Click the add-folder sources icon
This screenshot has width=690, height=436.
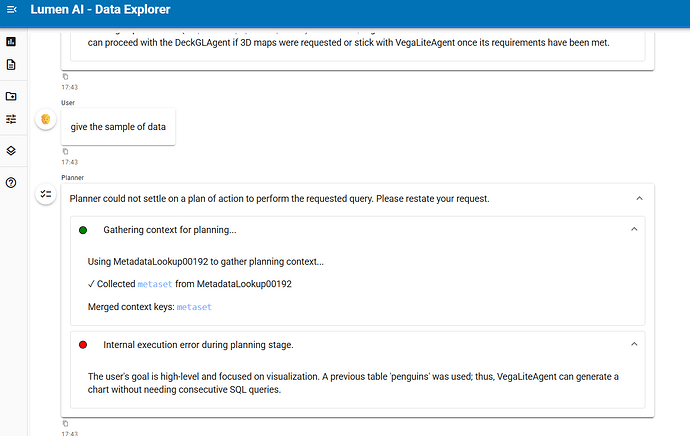click(x=11, y=96)
